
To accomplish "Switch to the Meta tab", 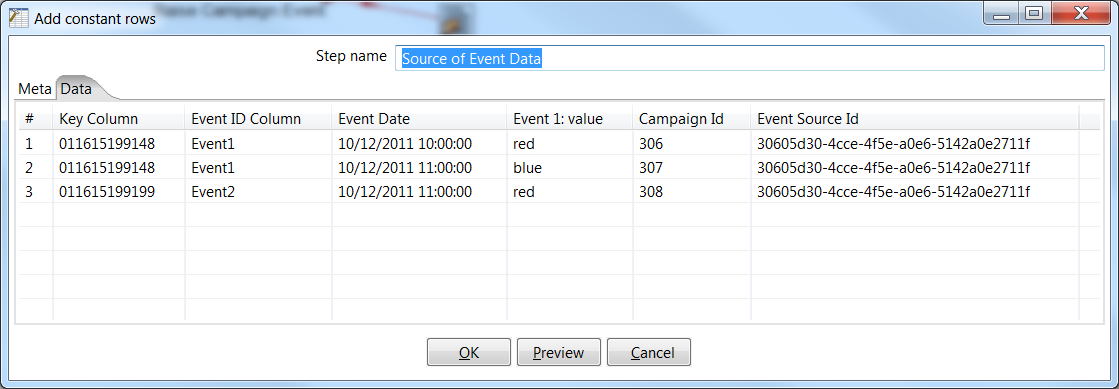I will pos(35,89).
